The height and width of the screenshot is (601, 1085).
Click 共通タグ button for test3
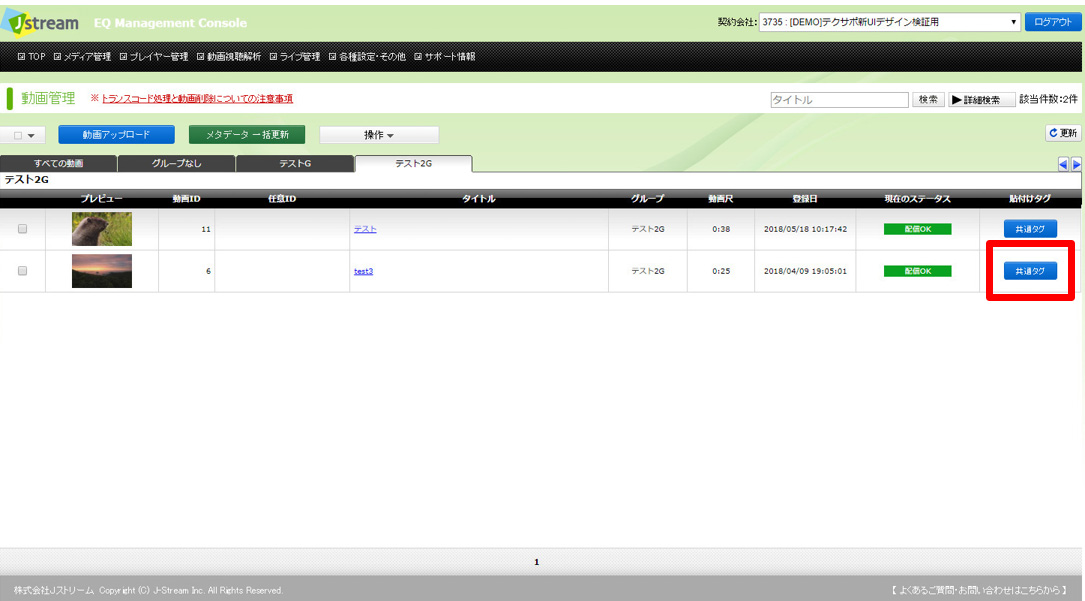(x=1030, y=271)
